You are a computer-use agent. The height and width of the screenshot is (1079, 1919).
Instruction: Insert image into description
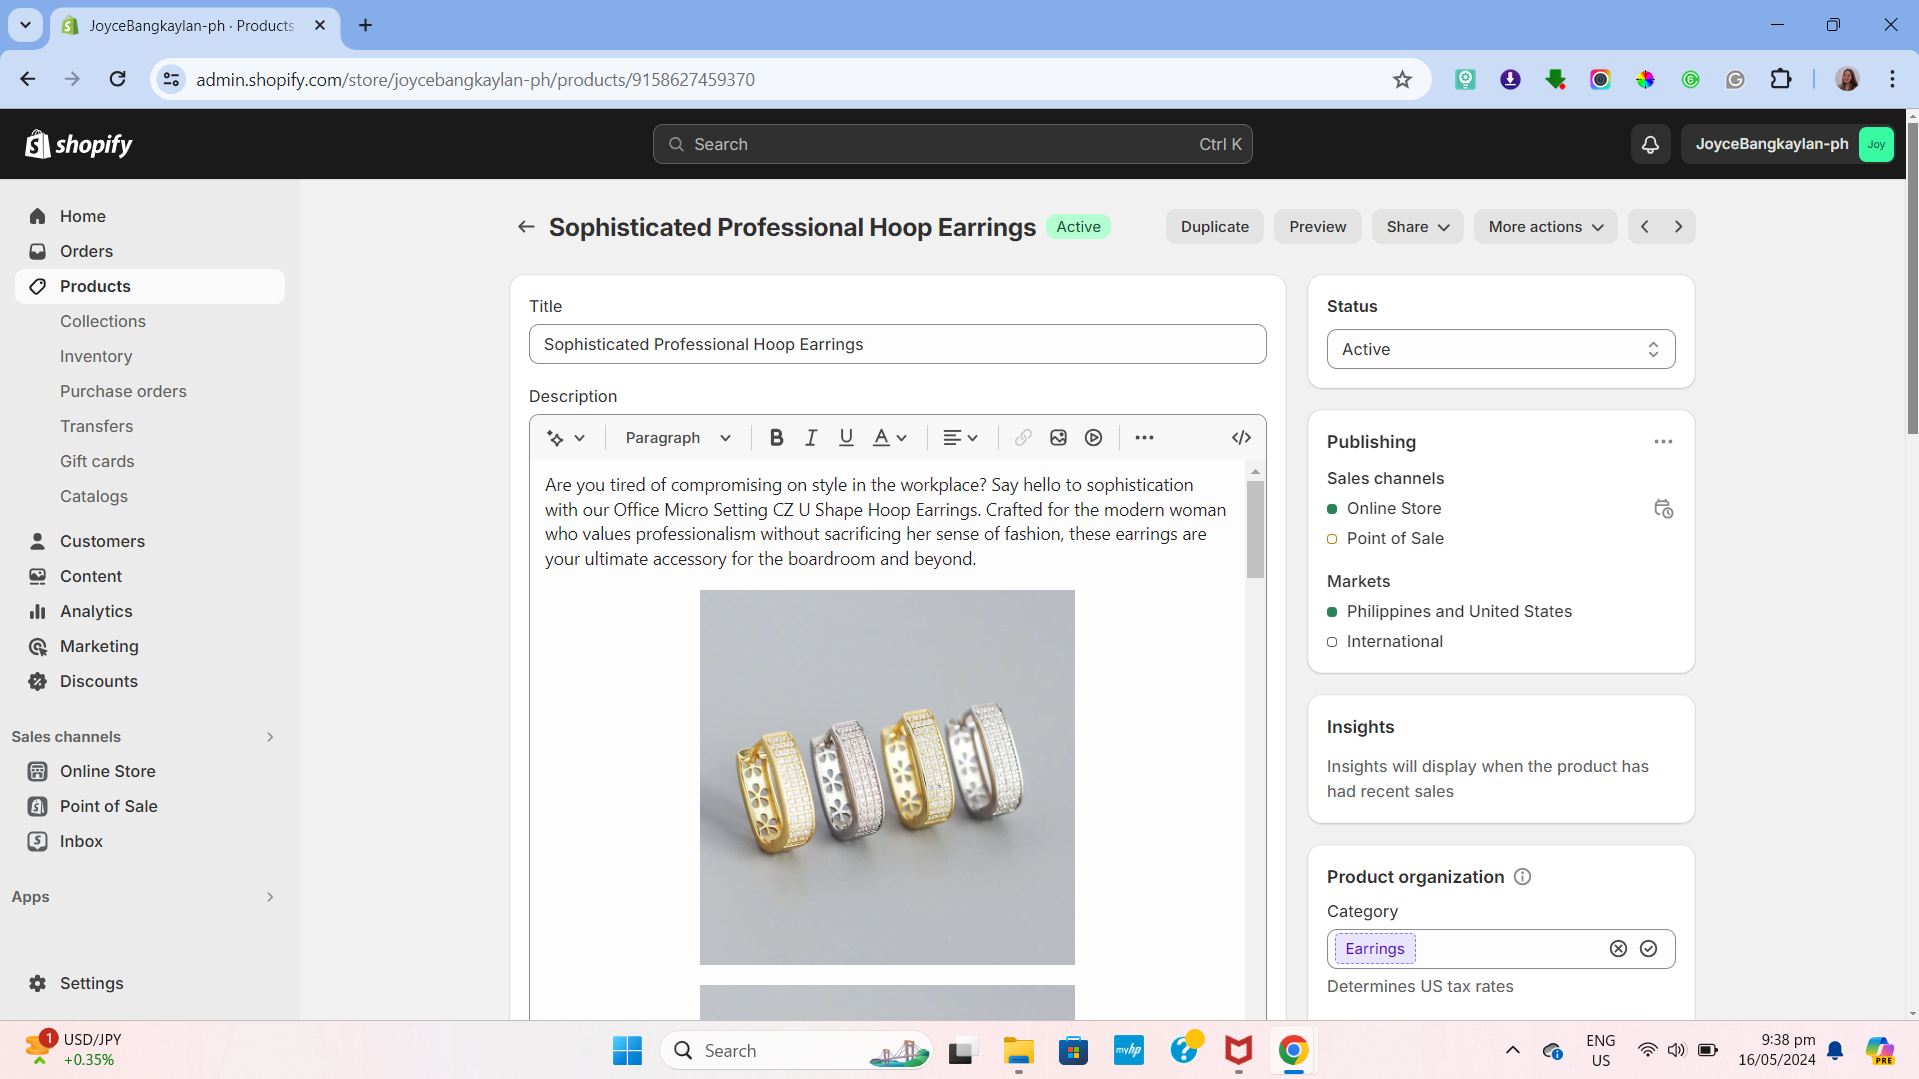[x=1058, y=438]
